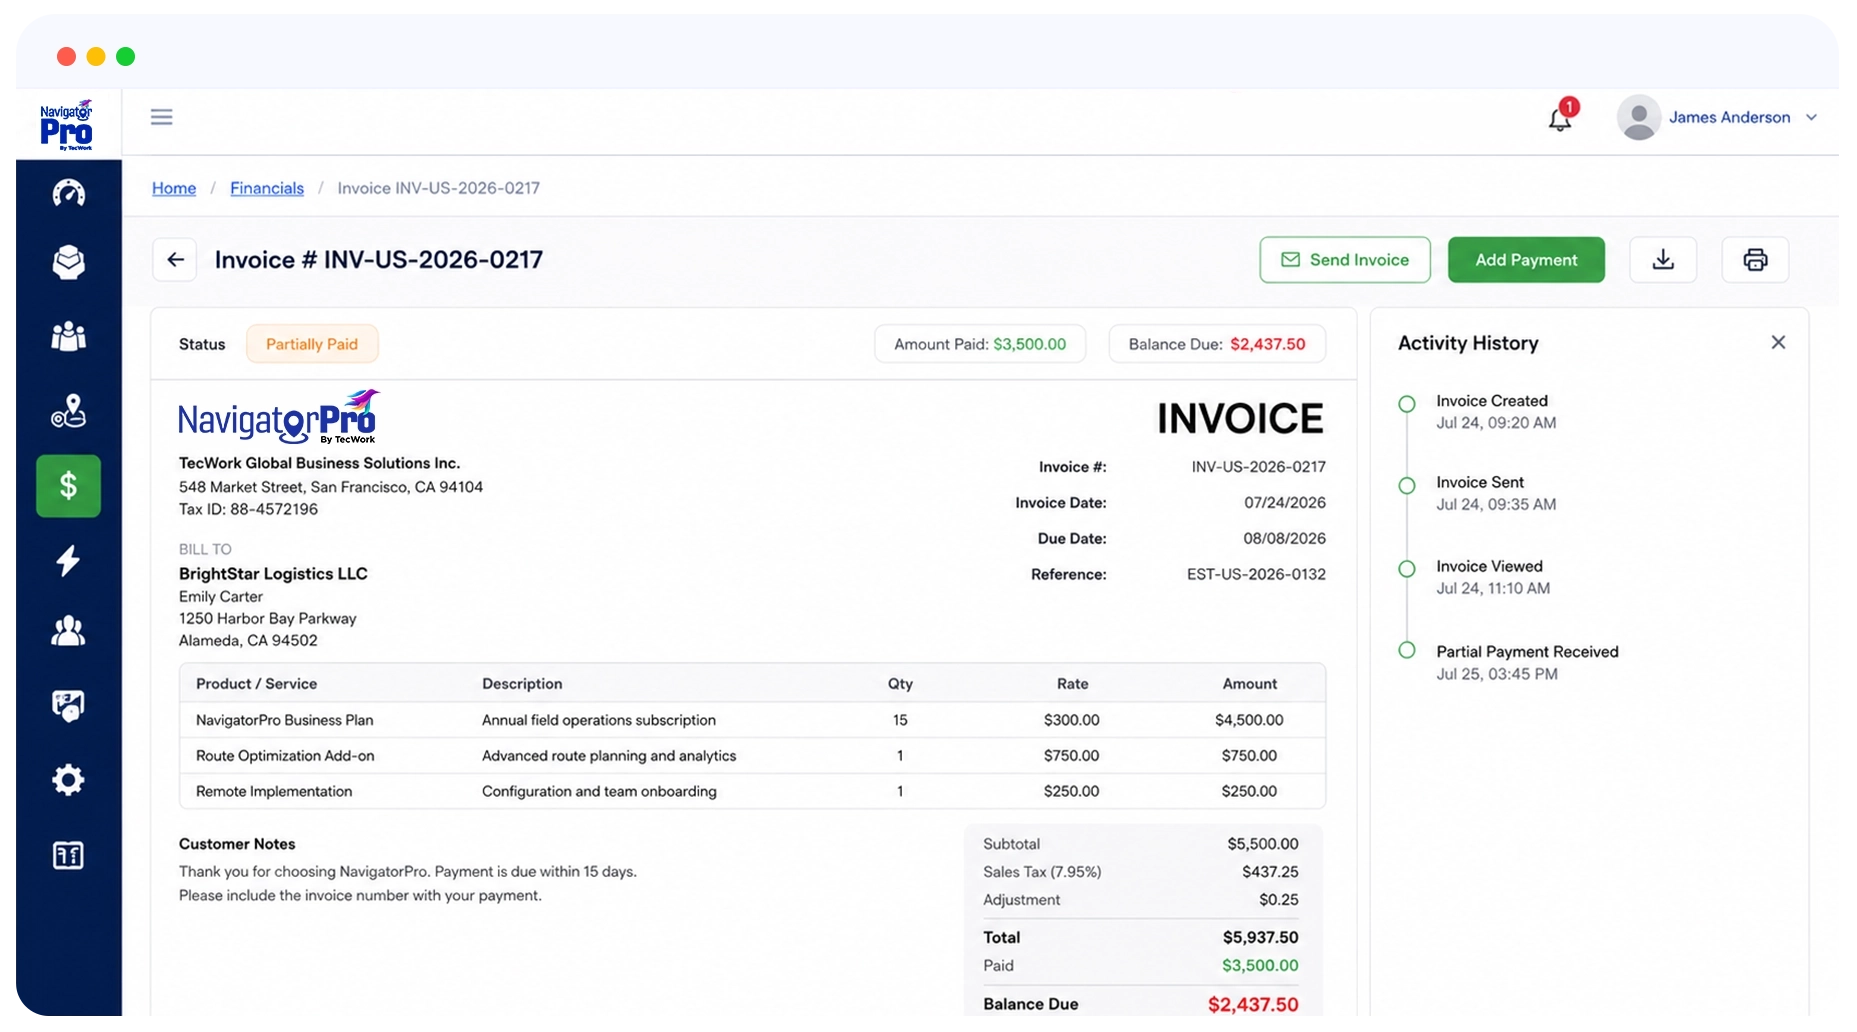Open the lightning bolt sidebar icon

pos(68,561)
